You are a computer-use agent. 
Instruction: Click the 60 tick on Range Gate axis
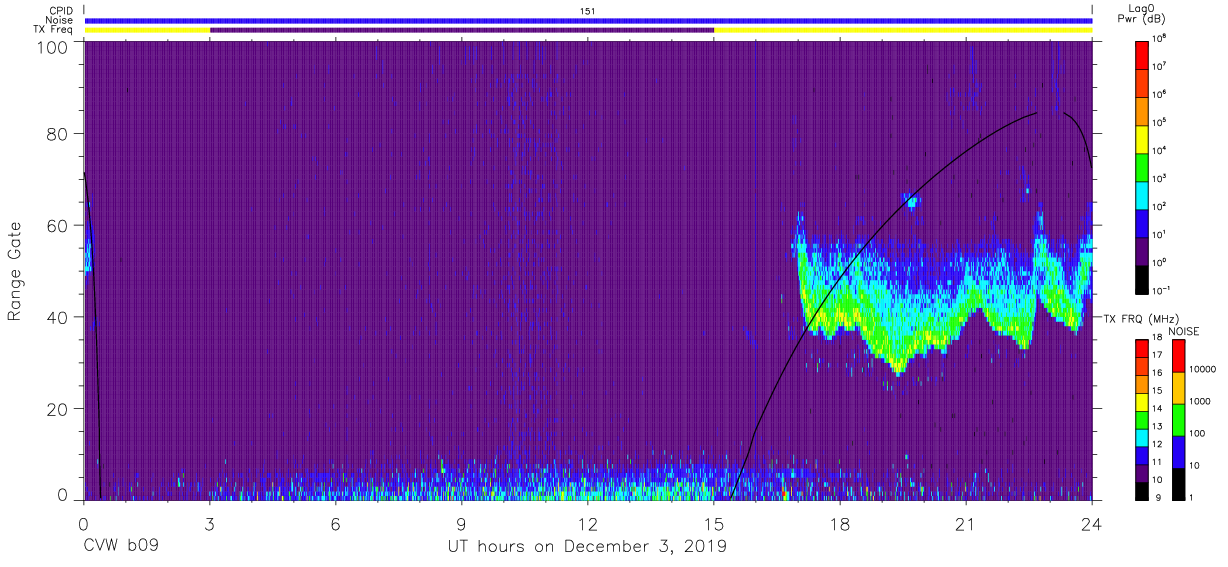tap(56, 225)
